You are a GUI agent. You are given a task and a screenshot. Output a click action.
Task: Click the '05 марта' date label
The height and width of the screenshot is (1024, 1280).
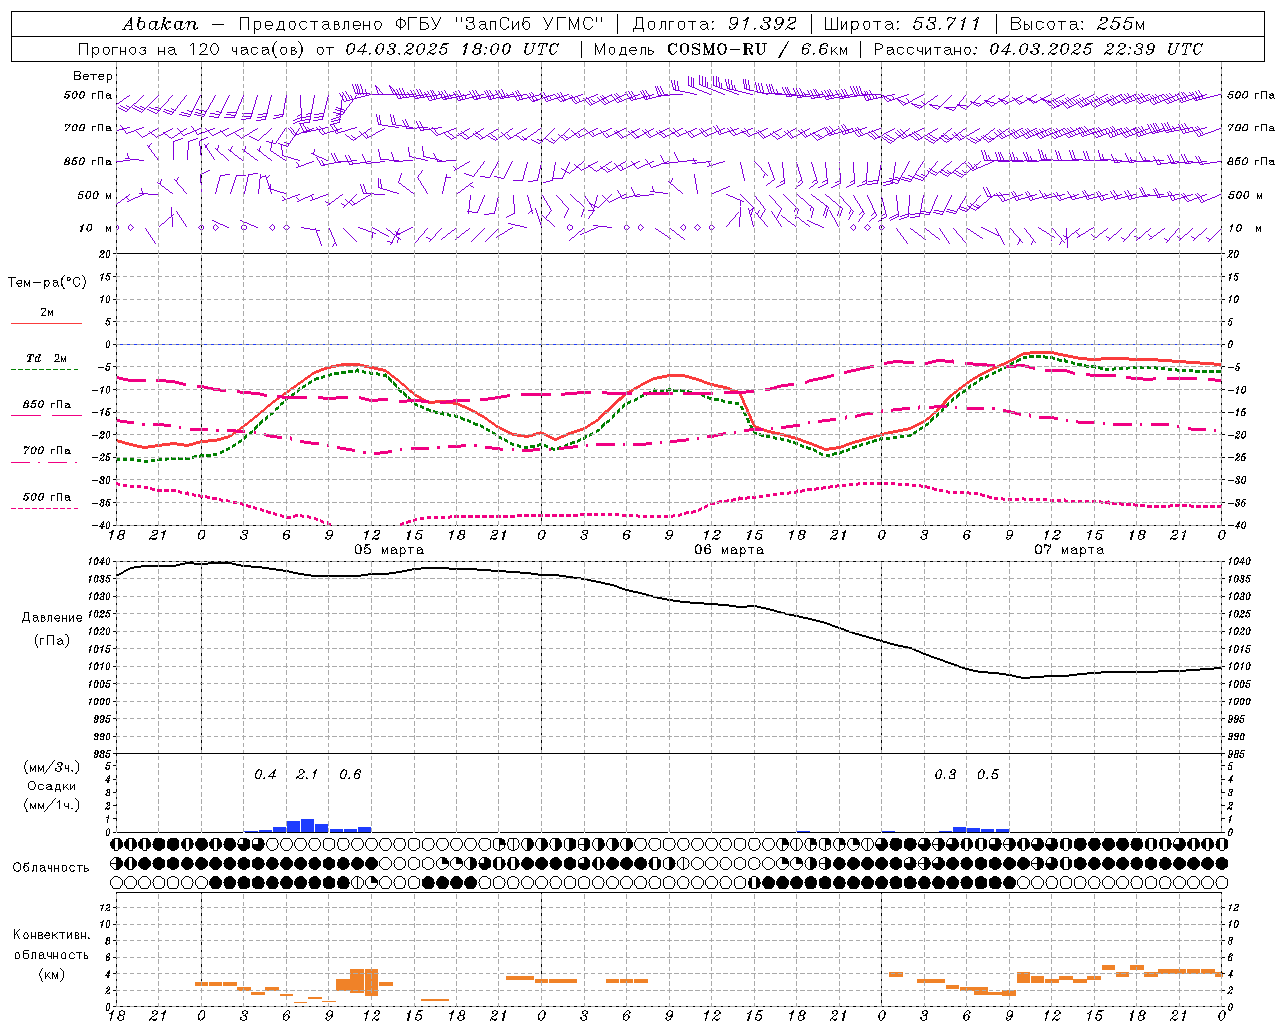tap(389, 550)
